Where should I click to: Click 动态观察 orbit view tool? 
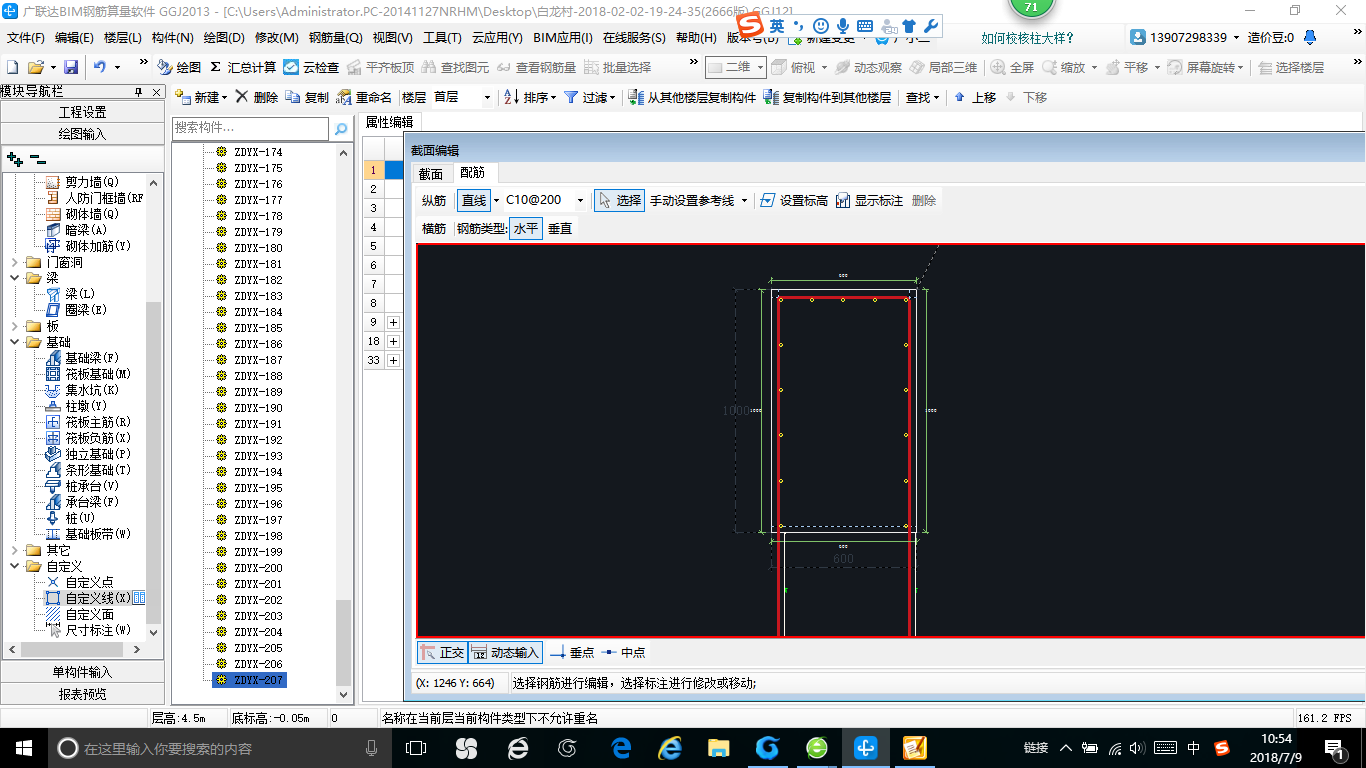pyautogui.click(x=869, y=67)
